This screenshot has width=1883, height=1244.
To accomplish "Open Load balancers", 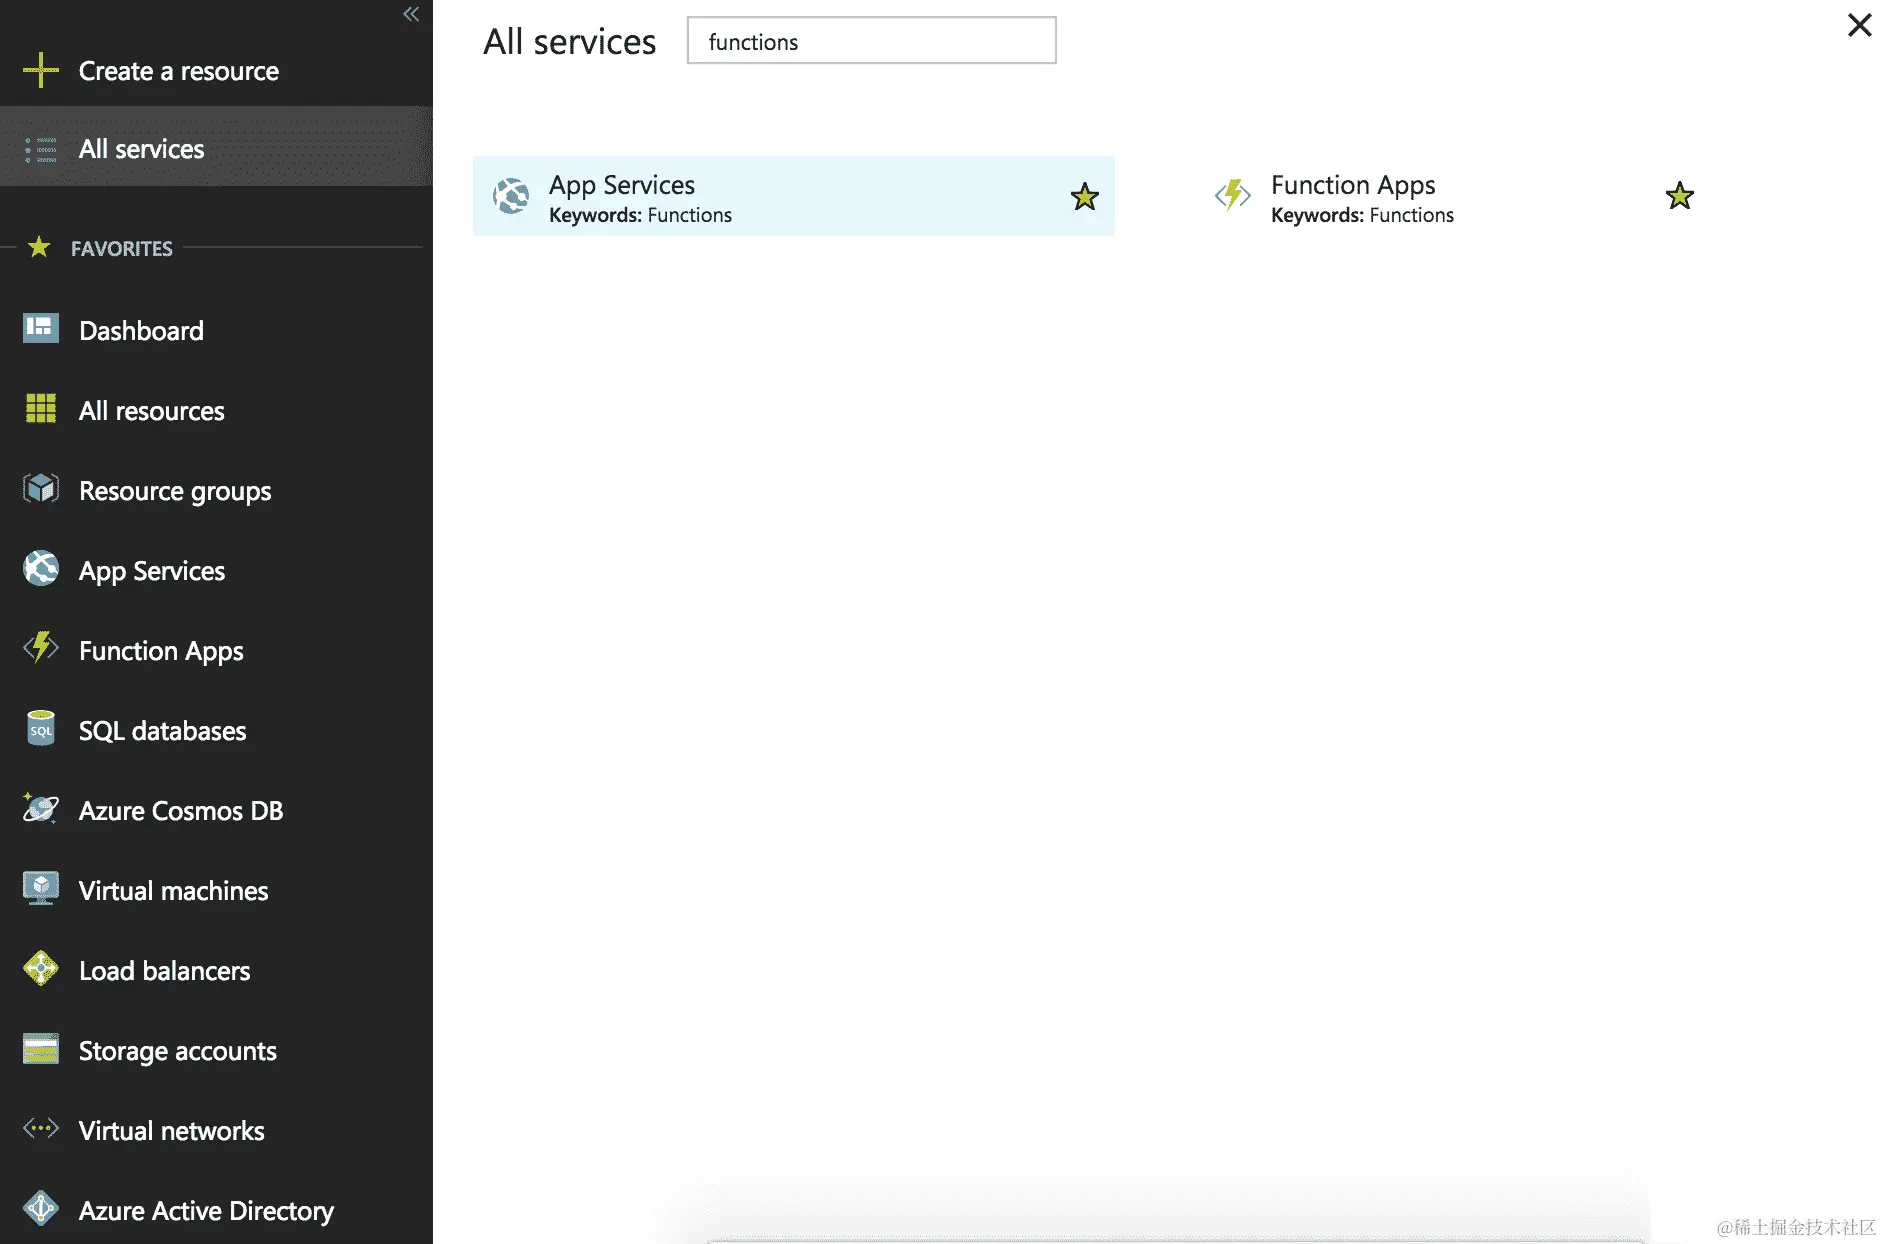I will coord(216,970).
